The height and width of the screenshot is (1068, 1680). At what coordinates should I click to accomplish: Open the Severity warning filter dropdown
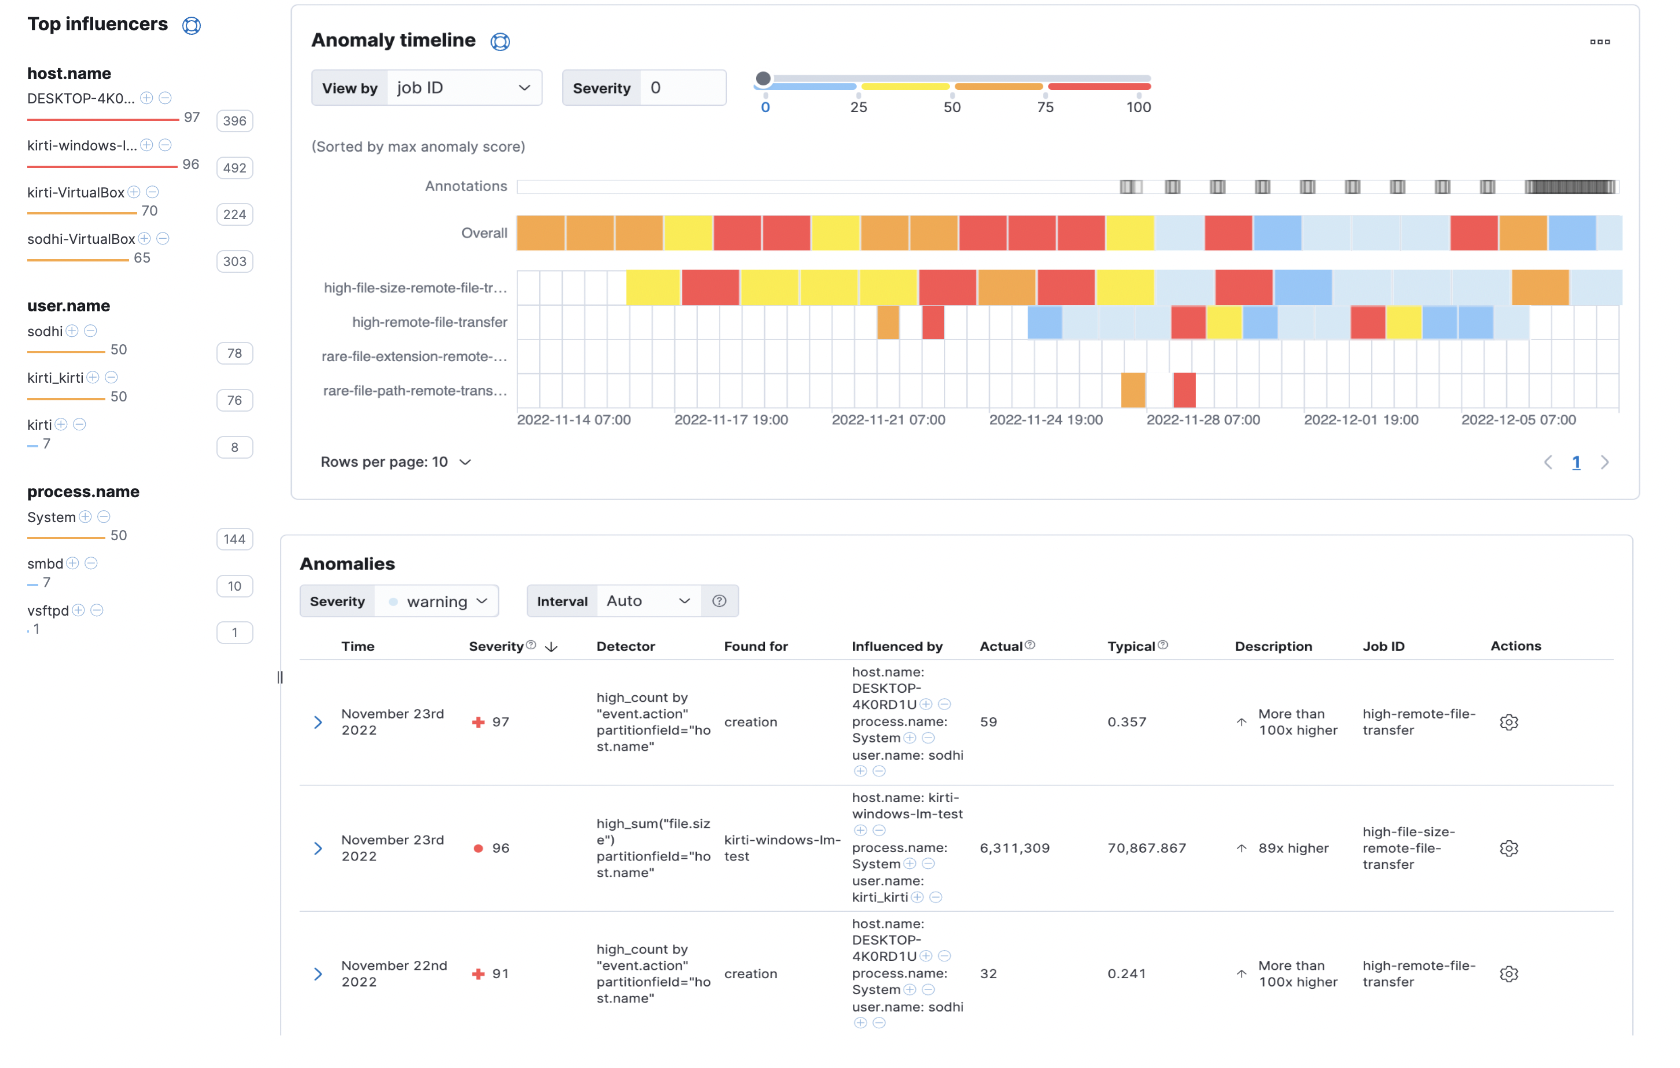coord(437,601)
